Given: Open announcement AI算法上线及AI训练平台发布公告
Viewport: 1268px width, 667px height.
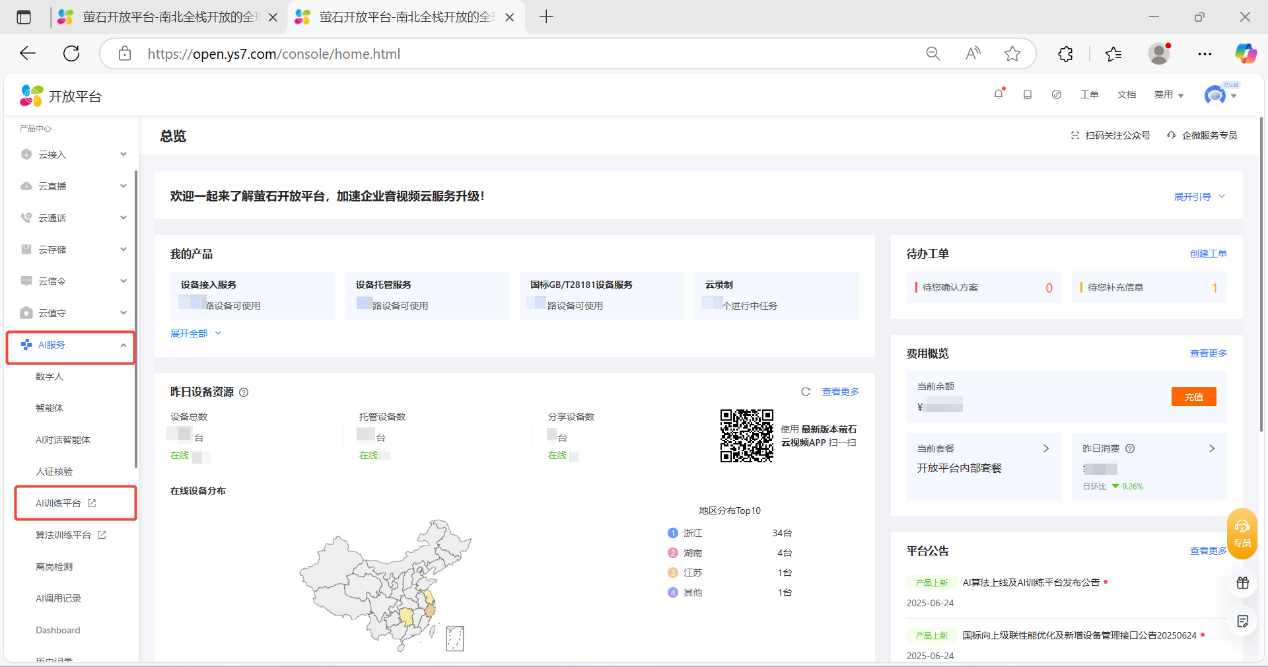Looking at the screenshot, I should pos(1030,582).
